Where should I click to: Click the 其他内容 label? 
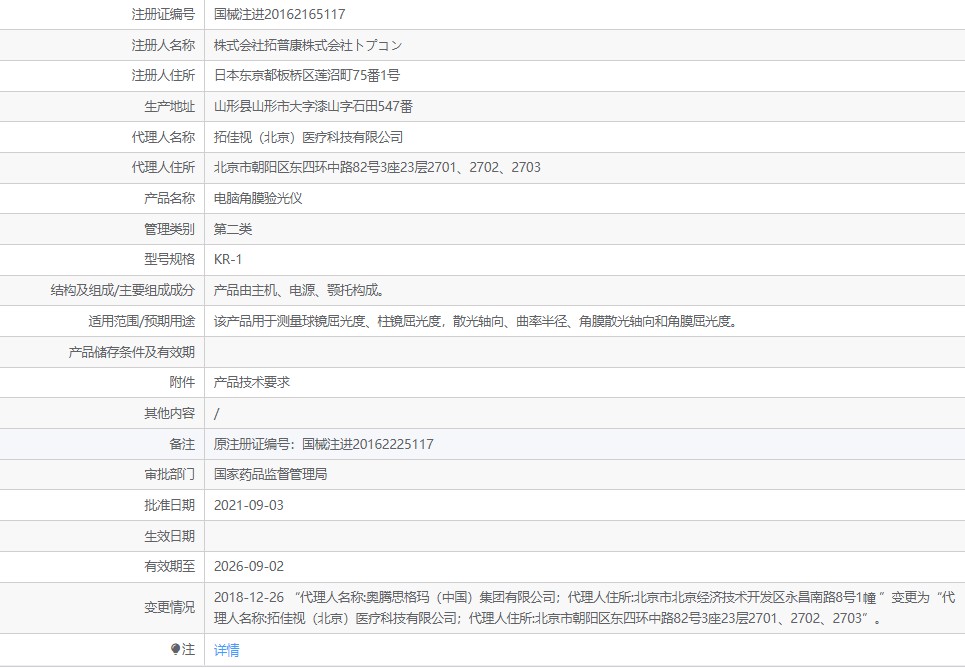pyautogui.click(x=169, y=413)
